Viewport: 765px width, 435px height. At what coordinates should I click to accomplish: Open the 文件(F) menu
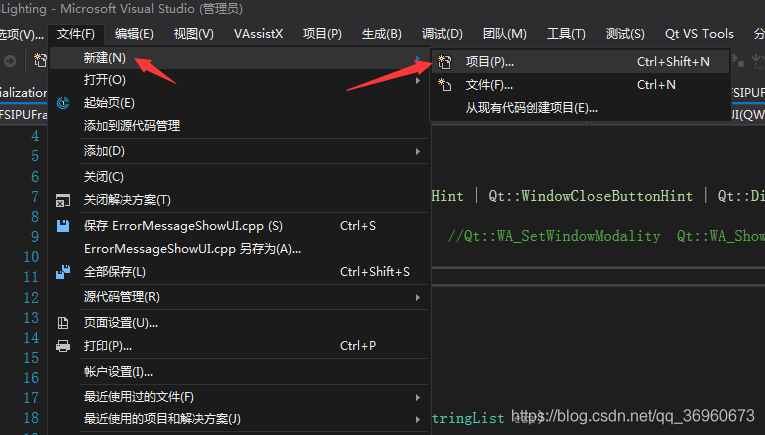(x=76, y=34)
